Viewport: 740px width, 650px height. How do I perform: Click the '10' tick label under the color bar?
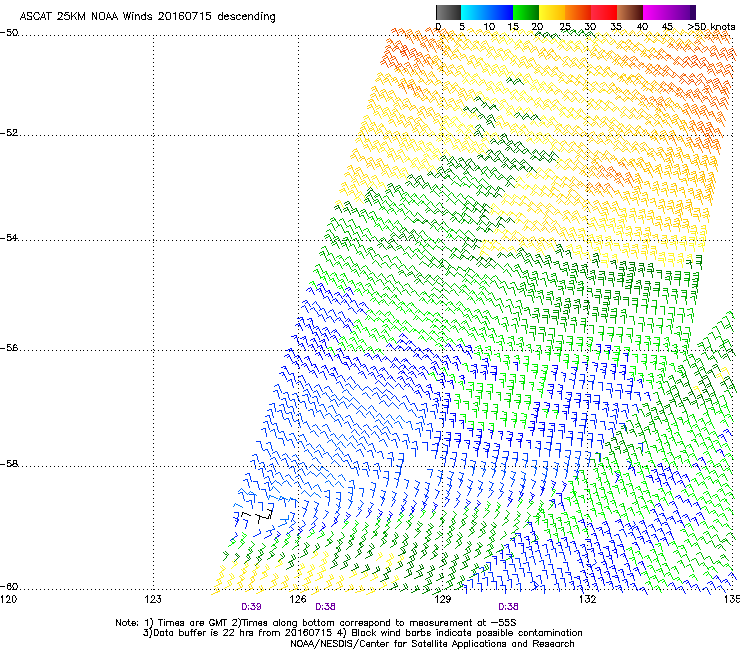pyautogui.click(x=489, y=27)
